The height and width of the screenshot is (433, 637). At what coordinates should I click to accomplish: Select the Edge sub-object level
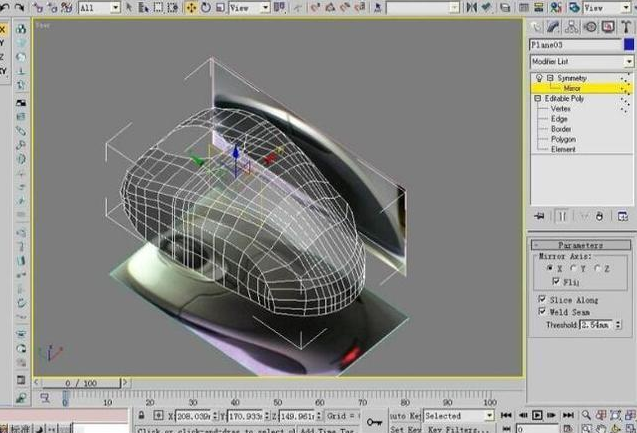pyautogui.click(x=559, y=119)
